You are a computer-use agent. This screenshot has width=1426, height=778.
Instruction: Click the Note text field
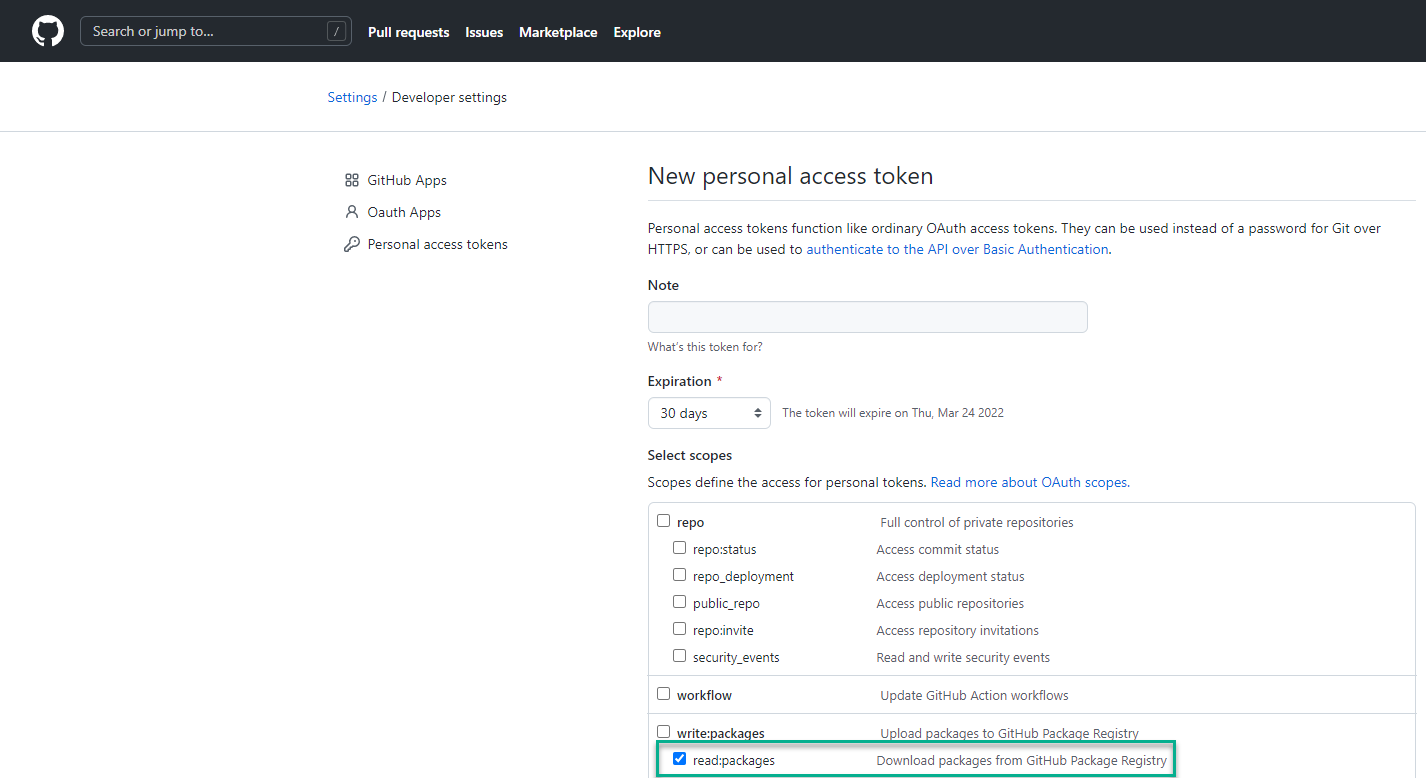867,317
